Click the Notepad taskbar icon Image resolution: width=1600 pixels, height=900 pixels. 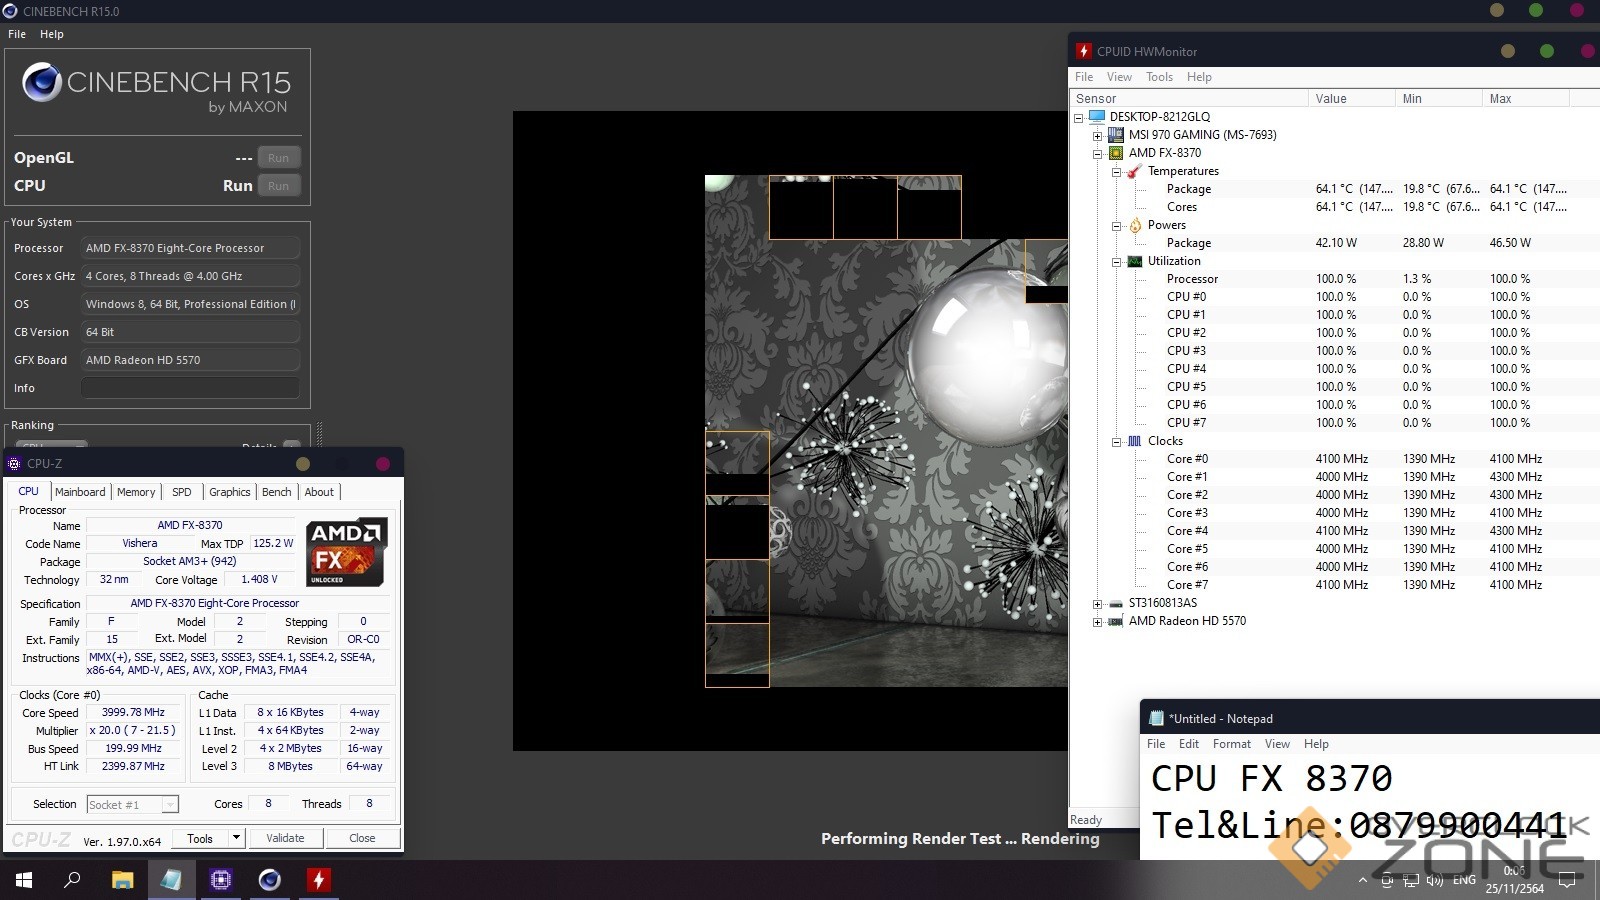tap(171, 880)
